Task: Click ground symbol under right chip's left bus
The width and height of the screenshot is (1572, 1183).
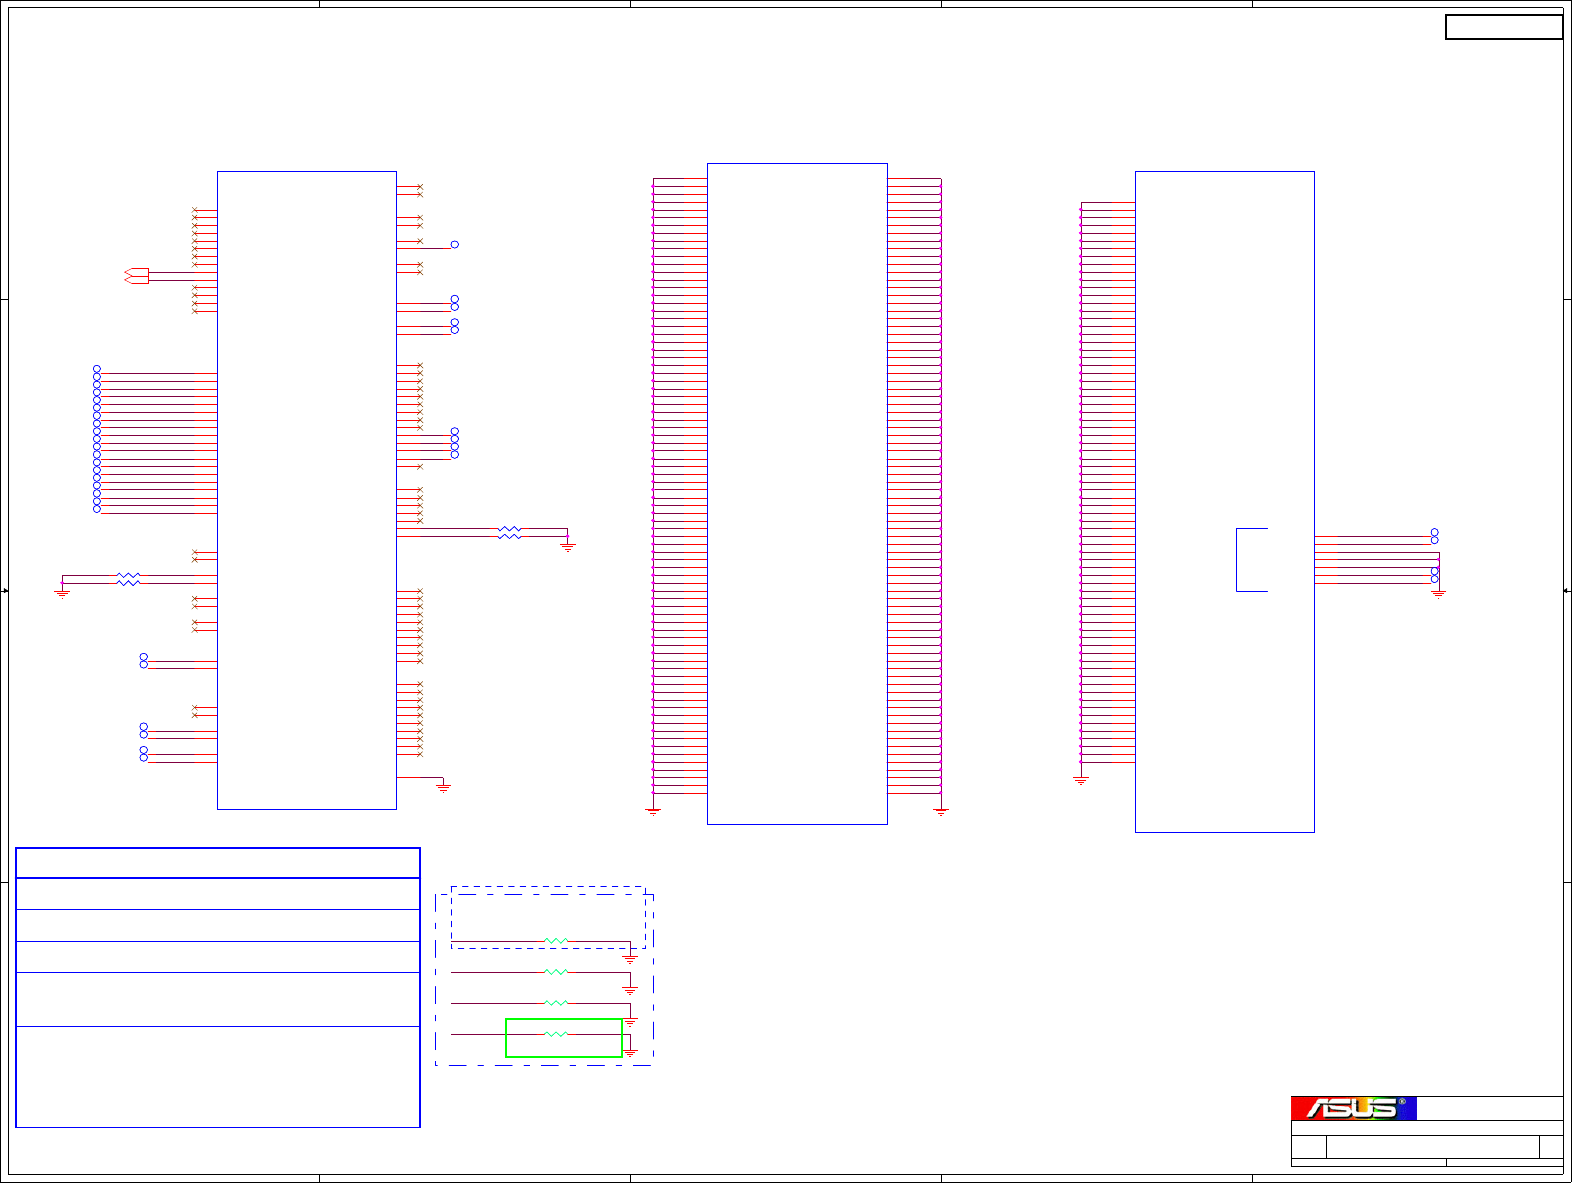Action: [x=1081, y=780]
